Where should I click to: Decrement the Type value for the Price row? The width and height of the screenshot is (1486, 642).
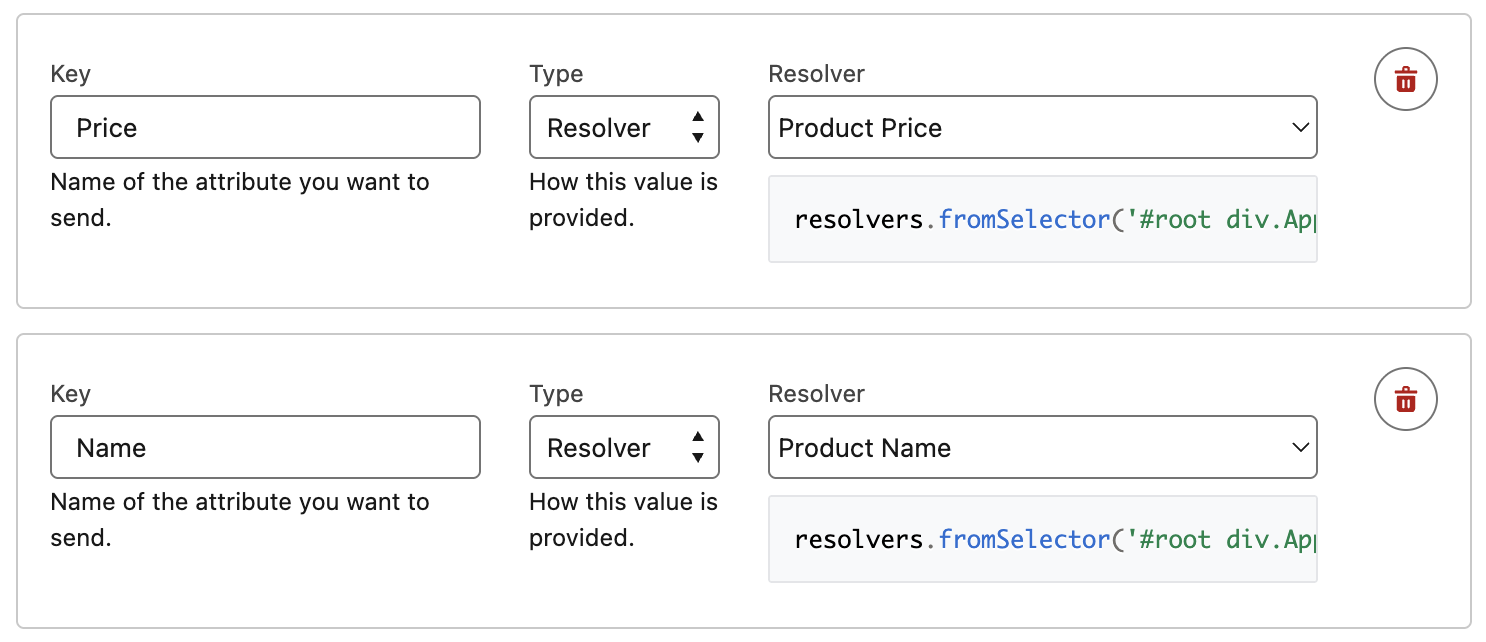[x=697, y=136]
